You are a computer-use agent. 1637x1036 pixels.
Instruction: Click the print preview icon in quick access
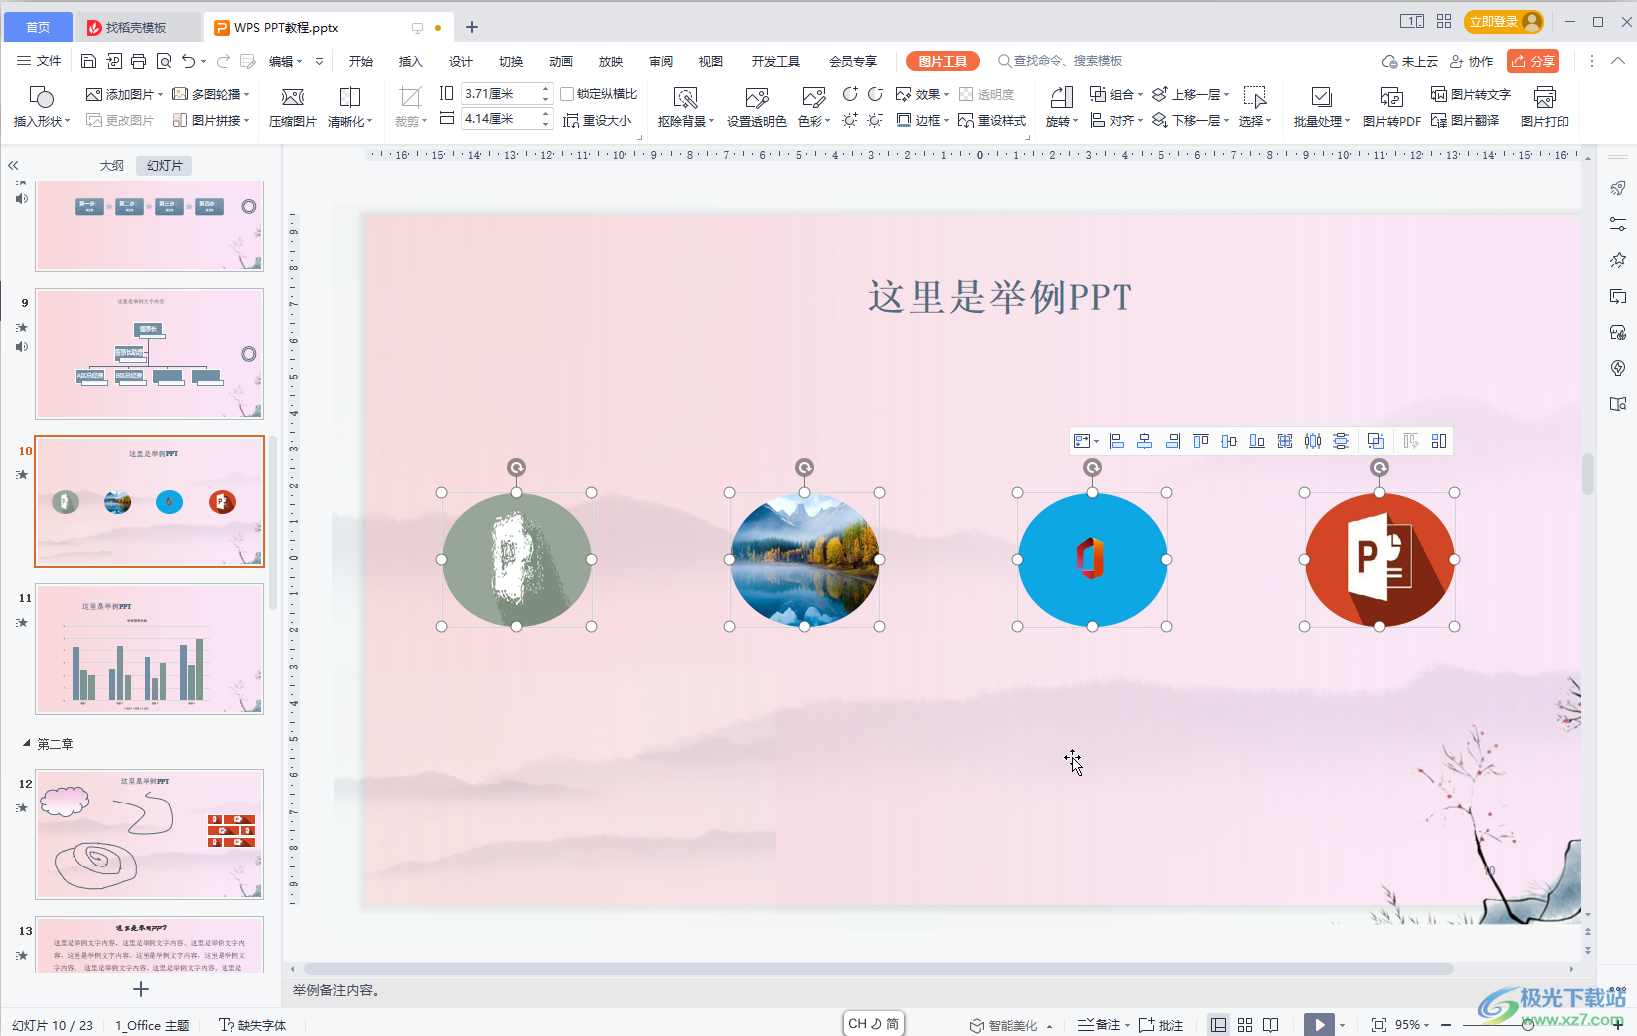click(164, 61)
